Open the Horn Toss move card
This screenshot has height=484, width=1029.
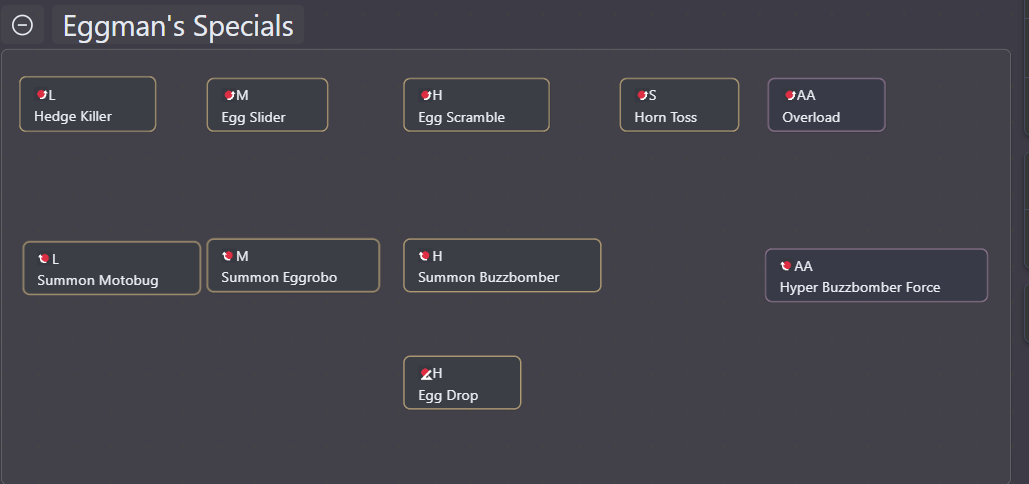(679, 105)
